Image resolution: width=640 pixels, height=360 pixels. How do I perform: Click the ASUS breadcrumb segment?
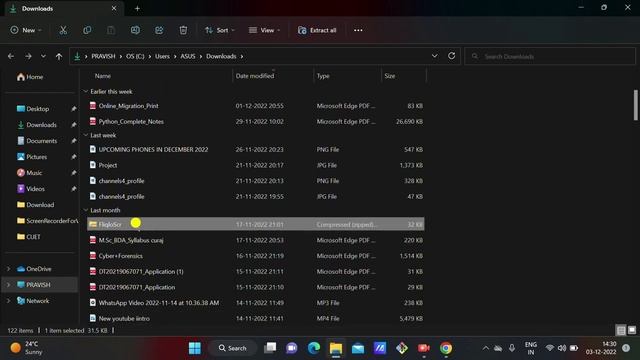click(x=188, y=56)
